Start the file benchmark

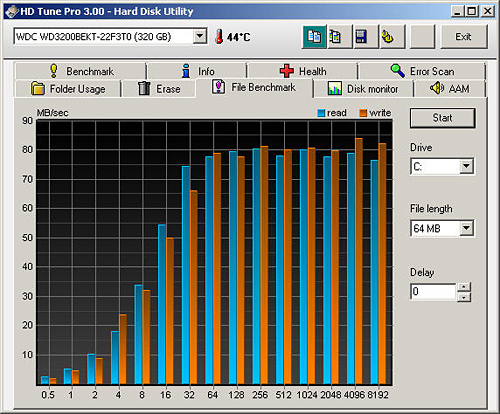pos(443,118)
